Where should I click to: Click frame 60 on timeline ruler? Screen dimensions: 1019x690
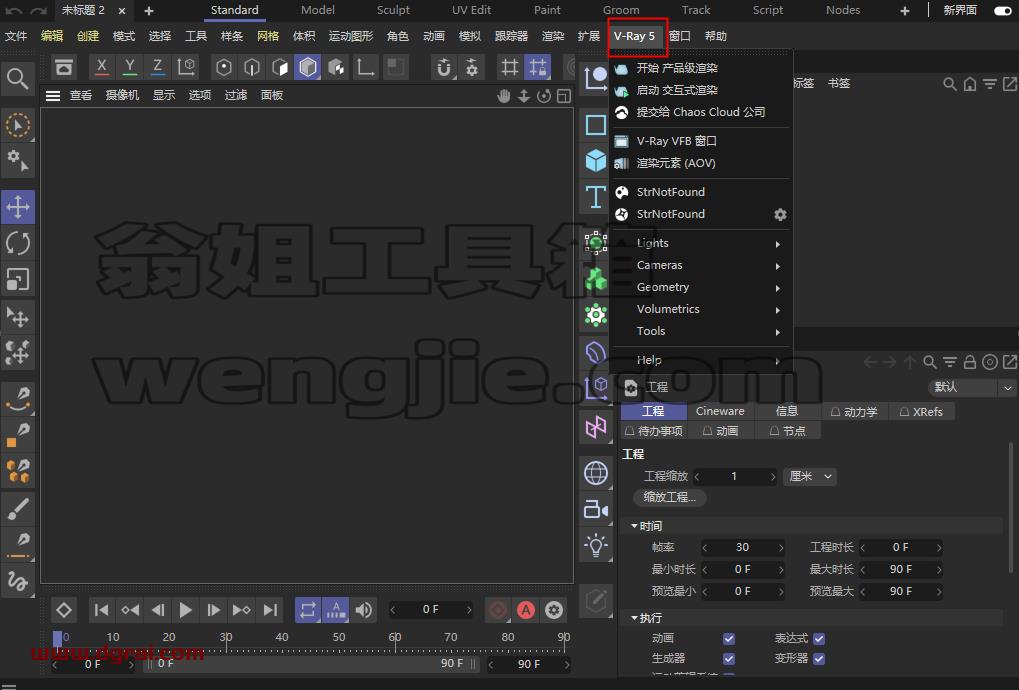coord(395,637)
